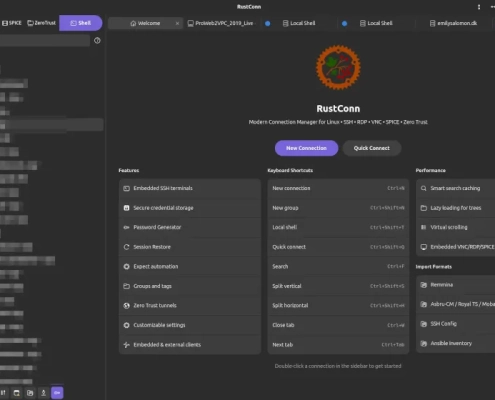The image size is (495, 400).
Task: Click the sort icon in sidebar bottom toolbar
Action: pyautogui.click(x=3, y=393)
